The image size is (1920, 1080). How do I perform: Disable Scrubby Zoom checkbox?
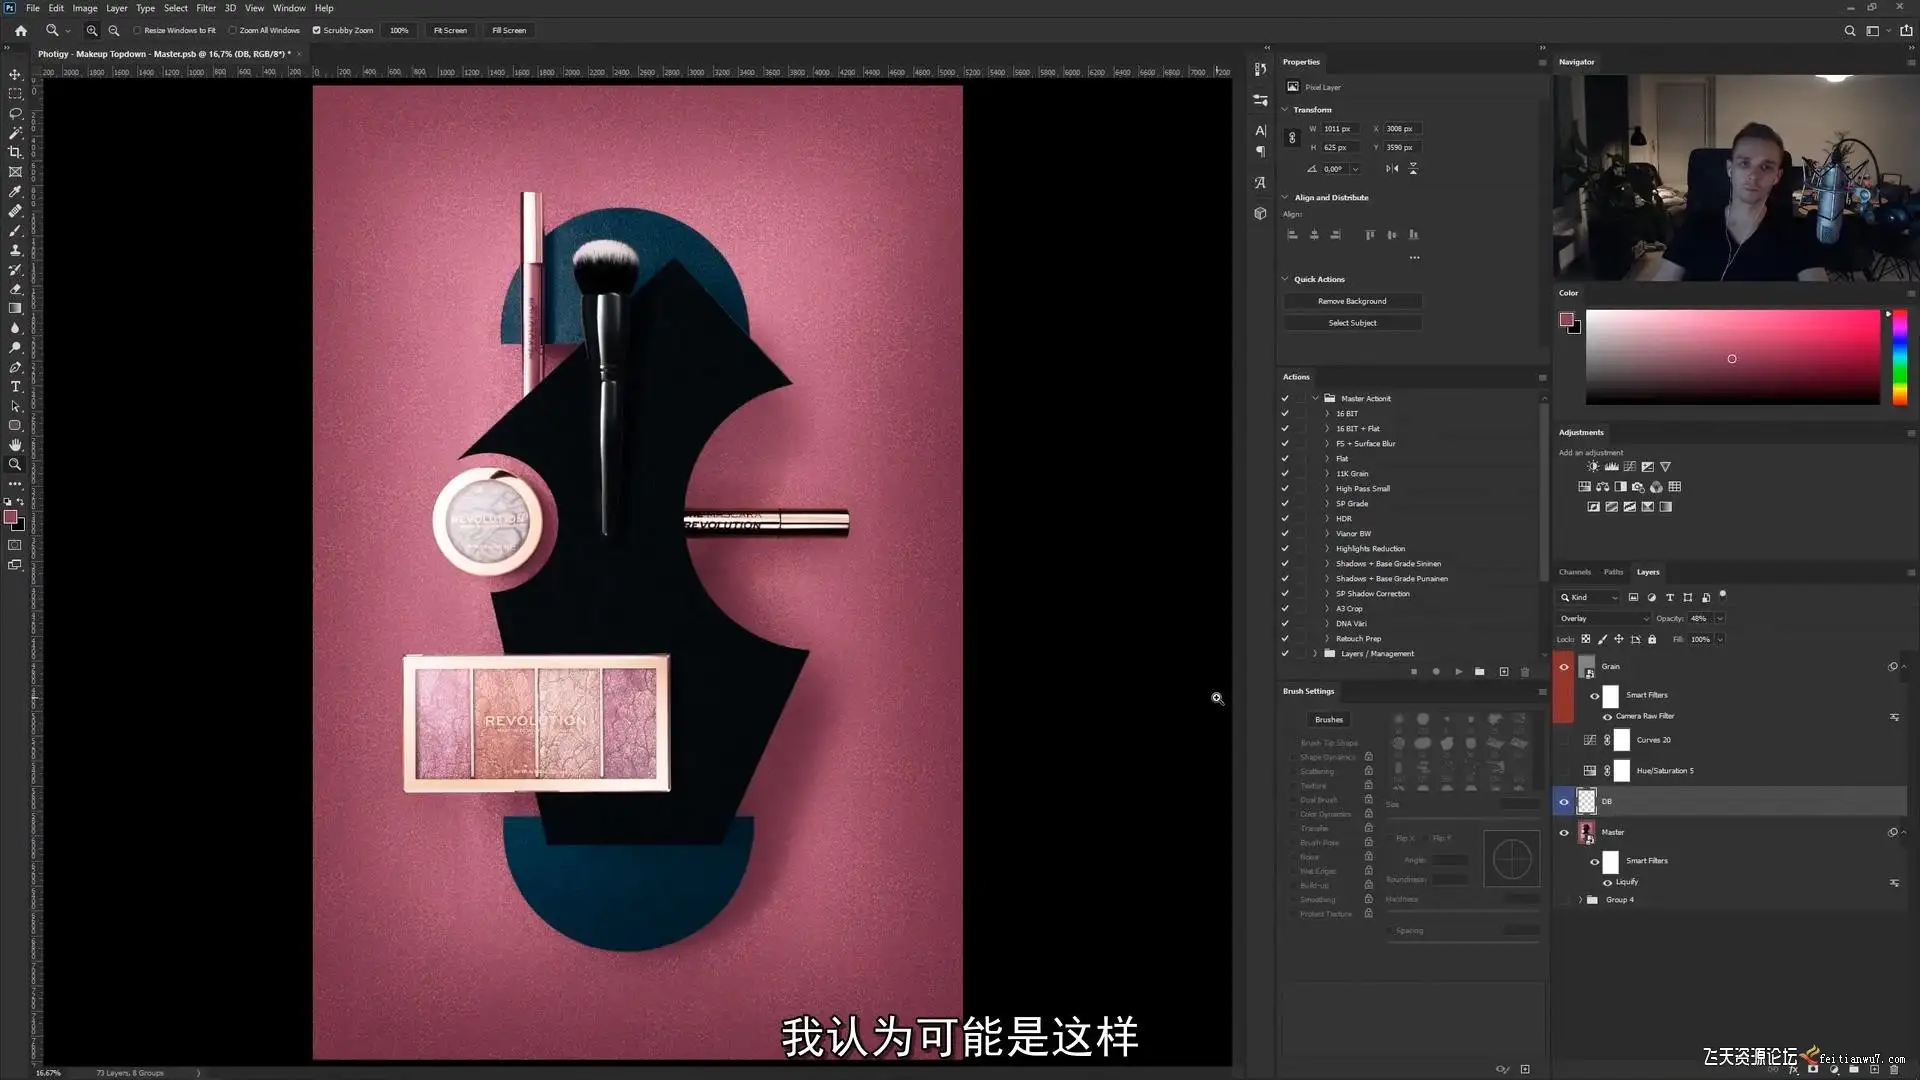317,30
